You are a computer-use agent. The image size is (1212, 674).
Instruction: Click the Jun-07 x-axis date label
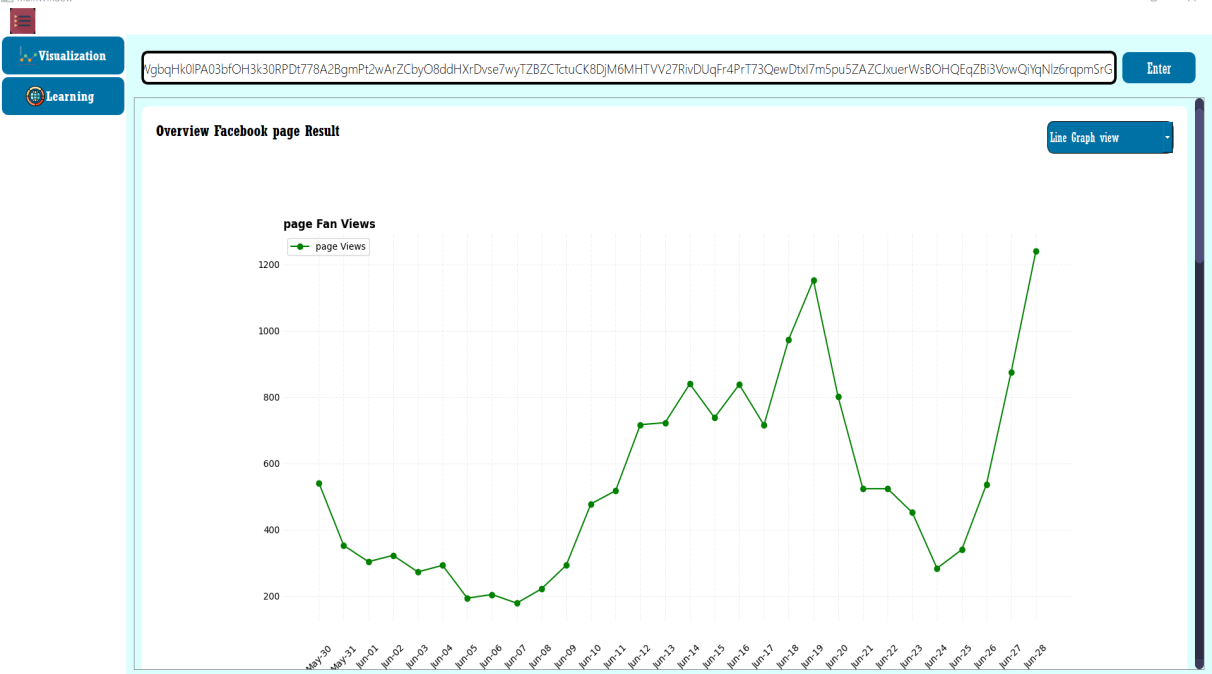click(514, 656)
